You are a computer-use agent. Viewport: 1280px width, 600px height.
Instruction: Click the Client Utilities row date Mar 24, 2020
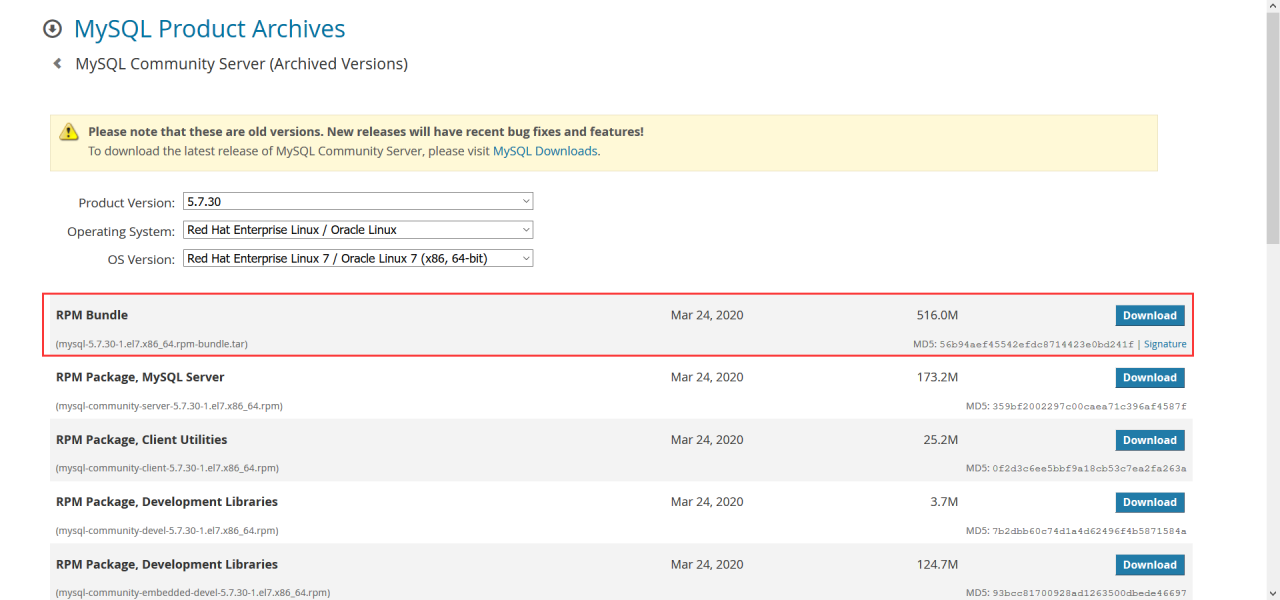[707, 439]
